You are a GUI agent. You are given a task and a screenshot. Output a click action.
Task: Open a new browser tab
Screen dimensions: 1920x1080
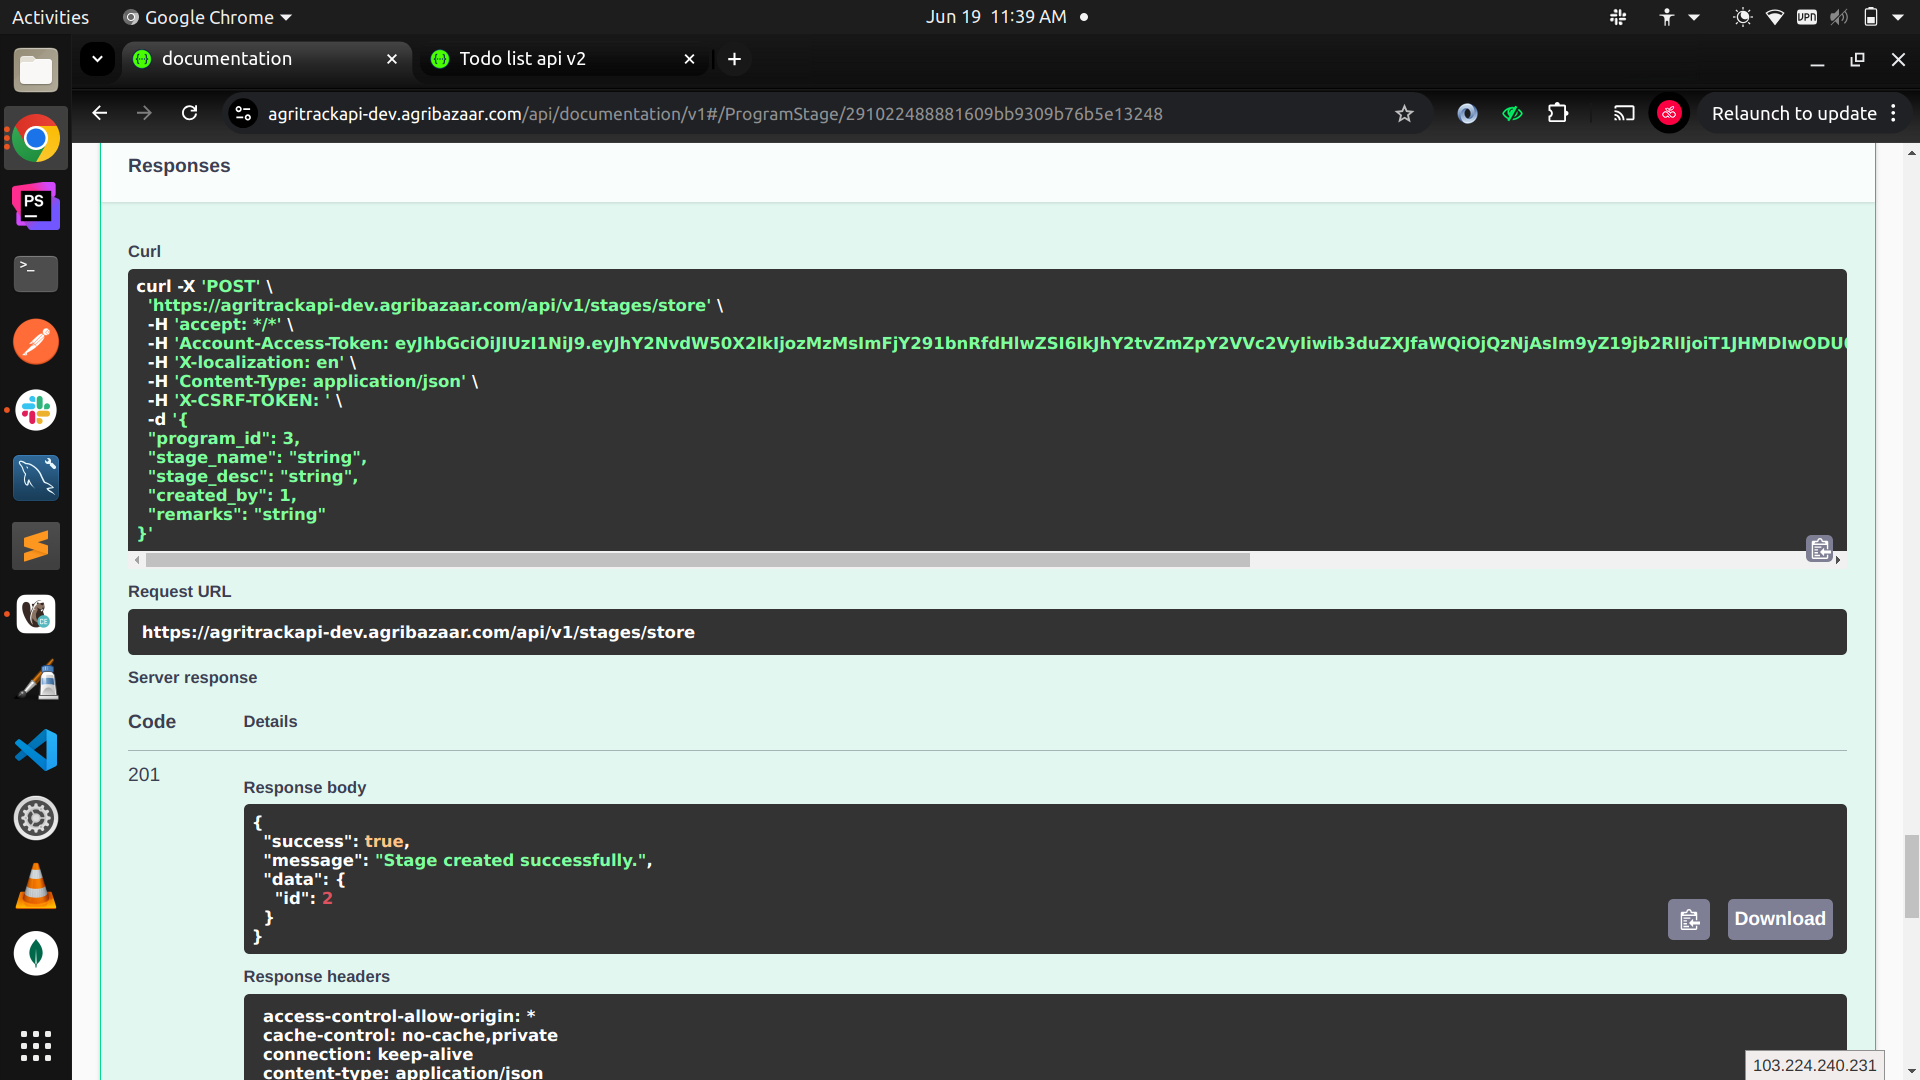coord(734,59)
